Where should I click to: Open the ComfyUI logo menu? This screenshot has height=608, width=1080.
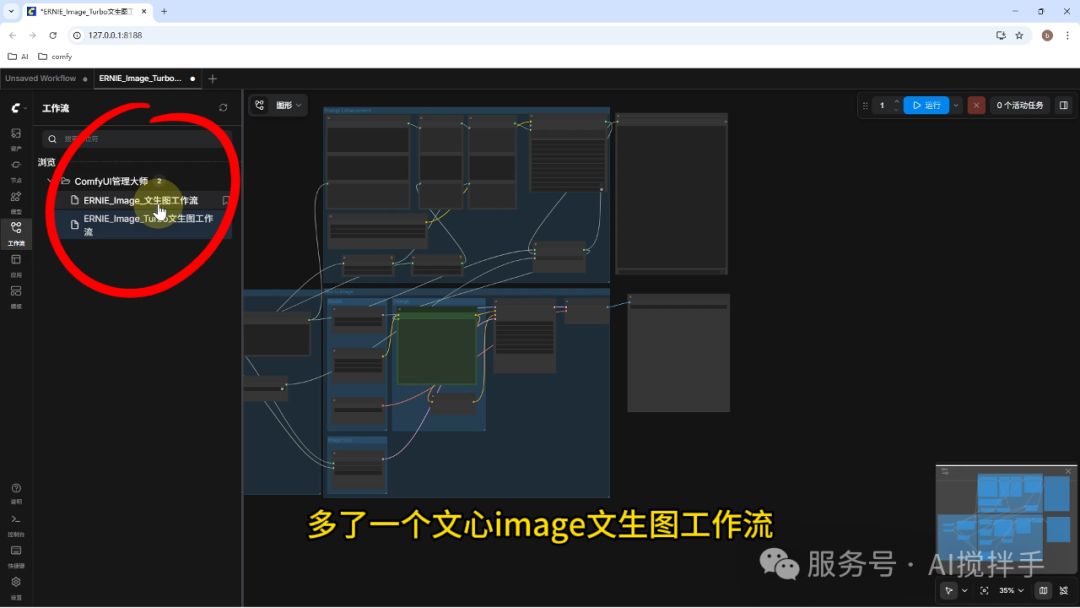tap(18, 108)
